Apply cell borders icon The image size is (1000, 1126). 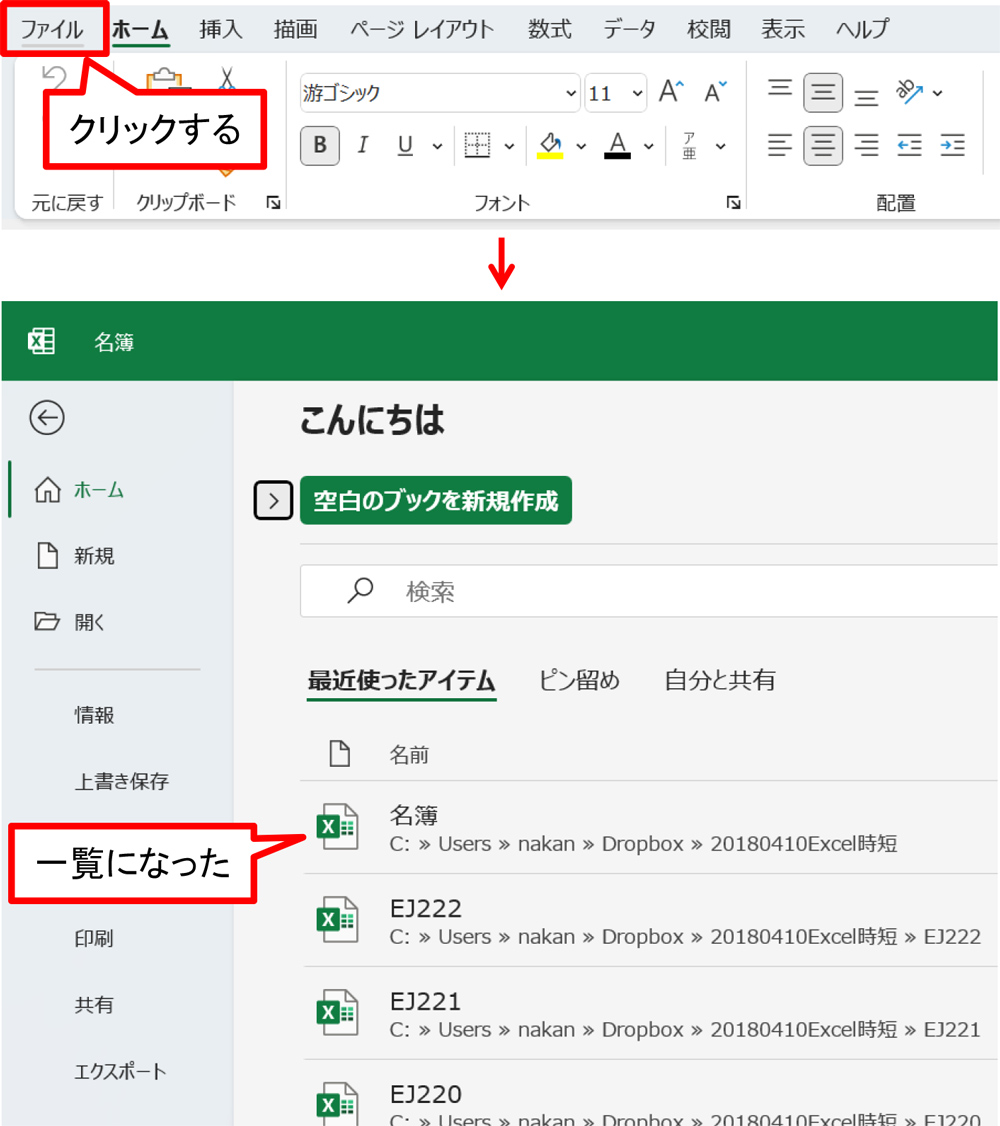(477, 146)
